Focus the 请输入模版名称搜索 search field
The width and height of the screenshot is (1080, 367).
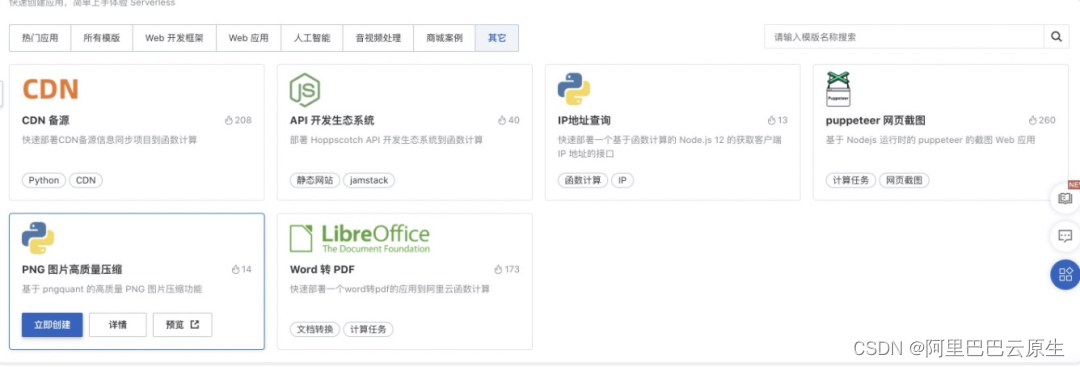(904, 36)
